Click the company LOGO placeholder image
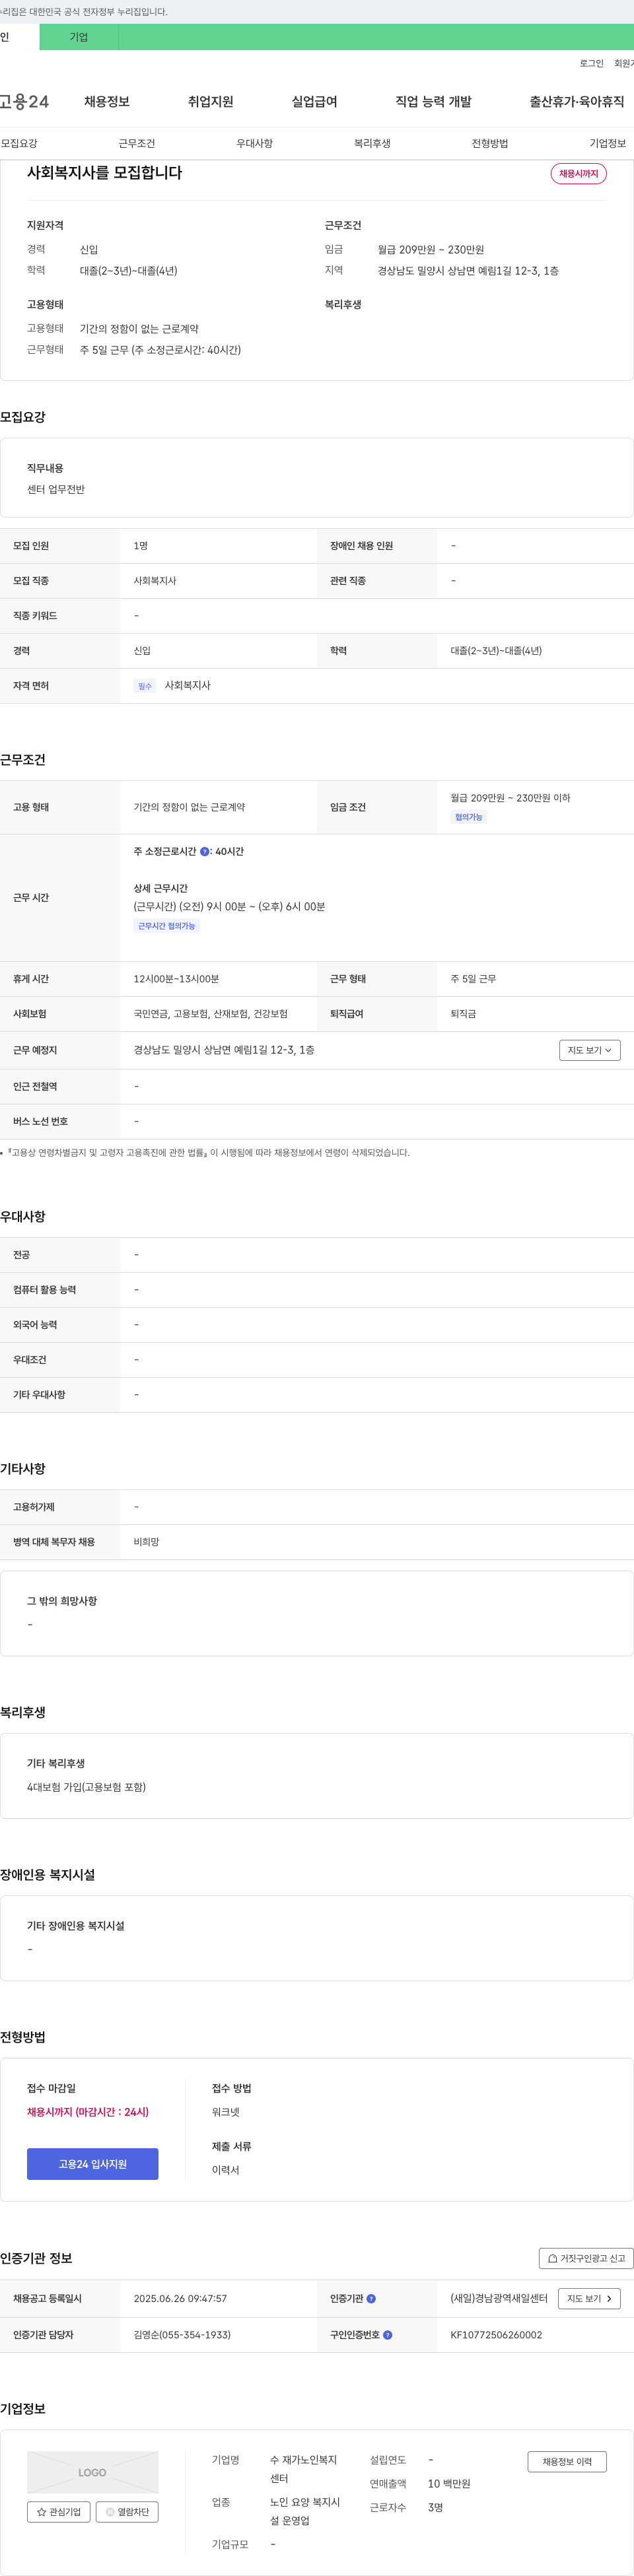The height and width of the screenshot is (2576, 634). click(92, 2472)
